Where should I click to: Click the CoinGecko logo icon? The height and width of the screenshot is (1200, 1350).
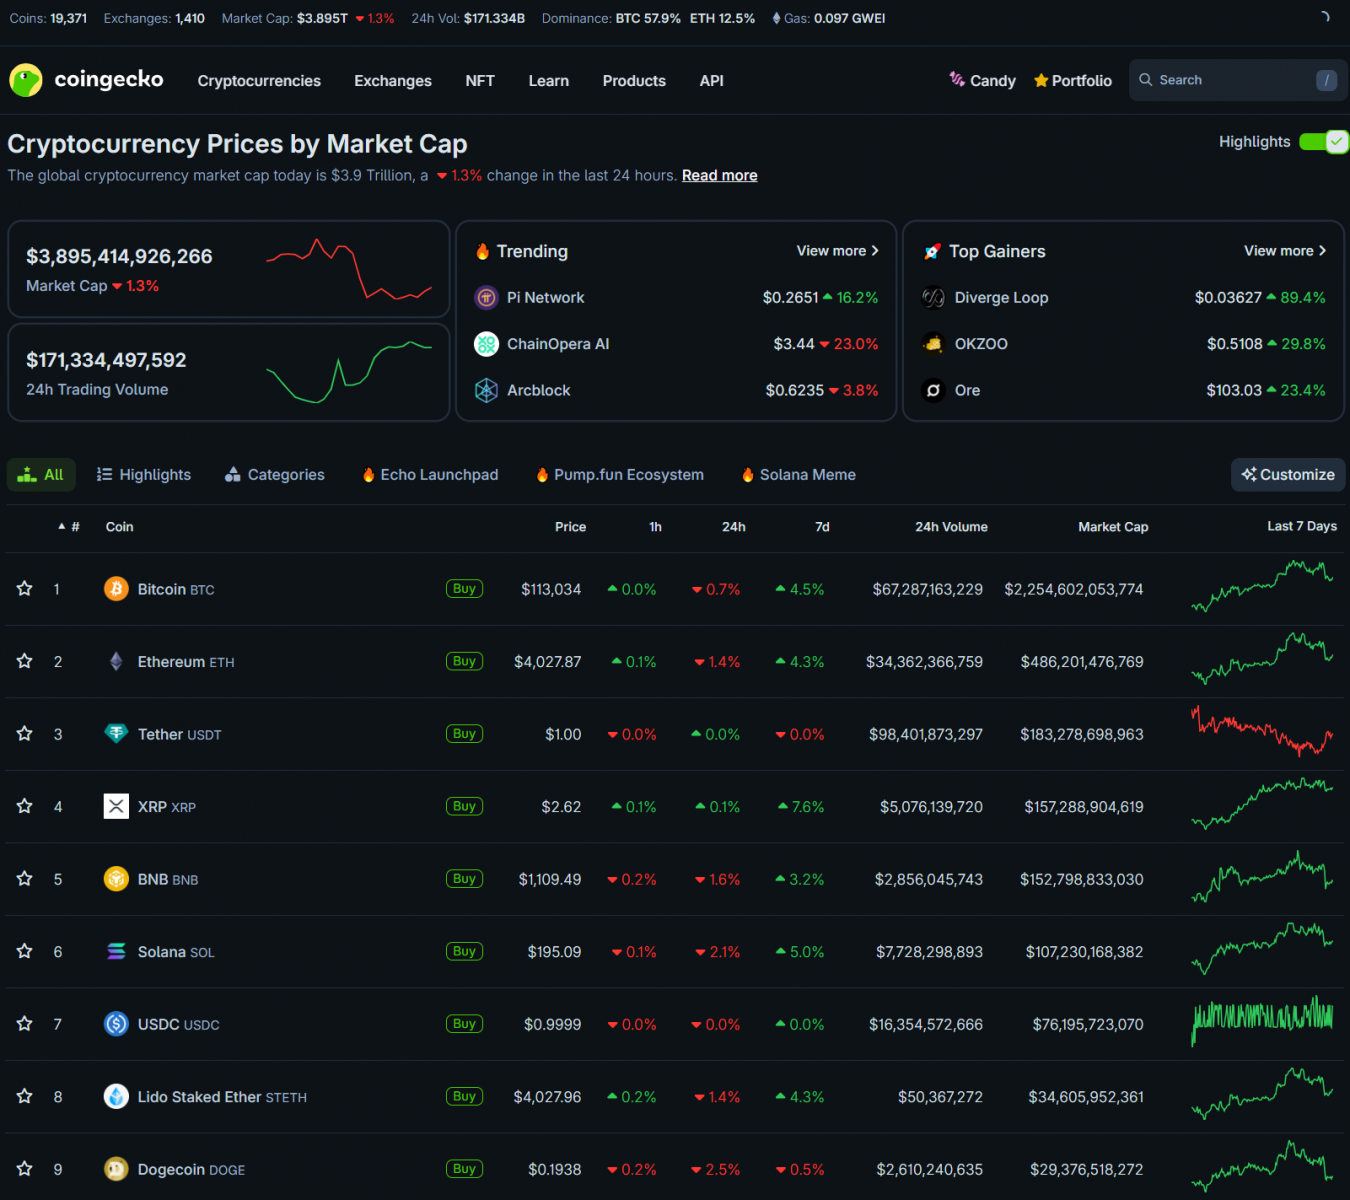[26, 80]
